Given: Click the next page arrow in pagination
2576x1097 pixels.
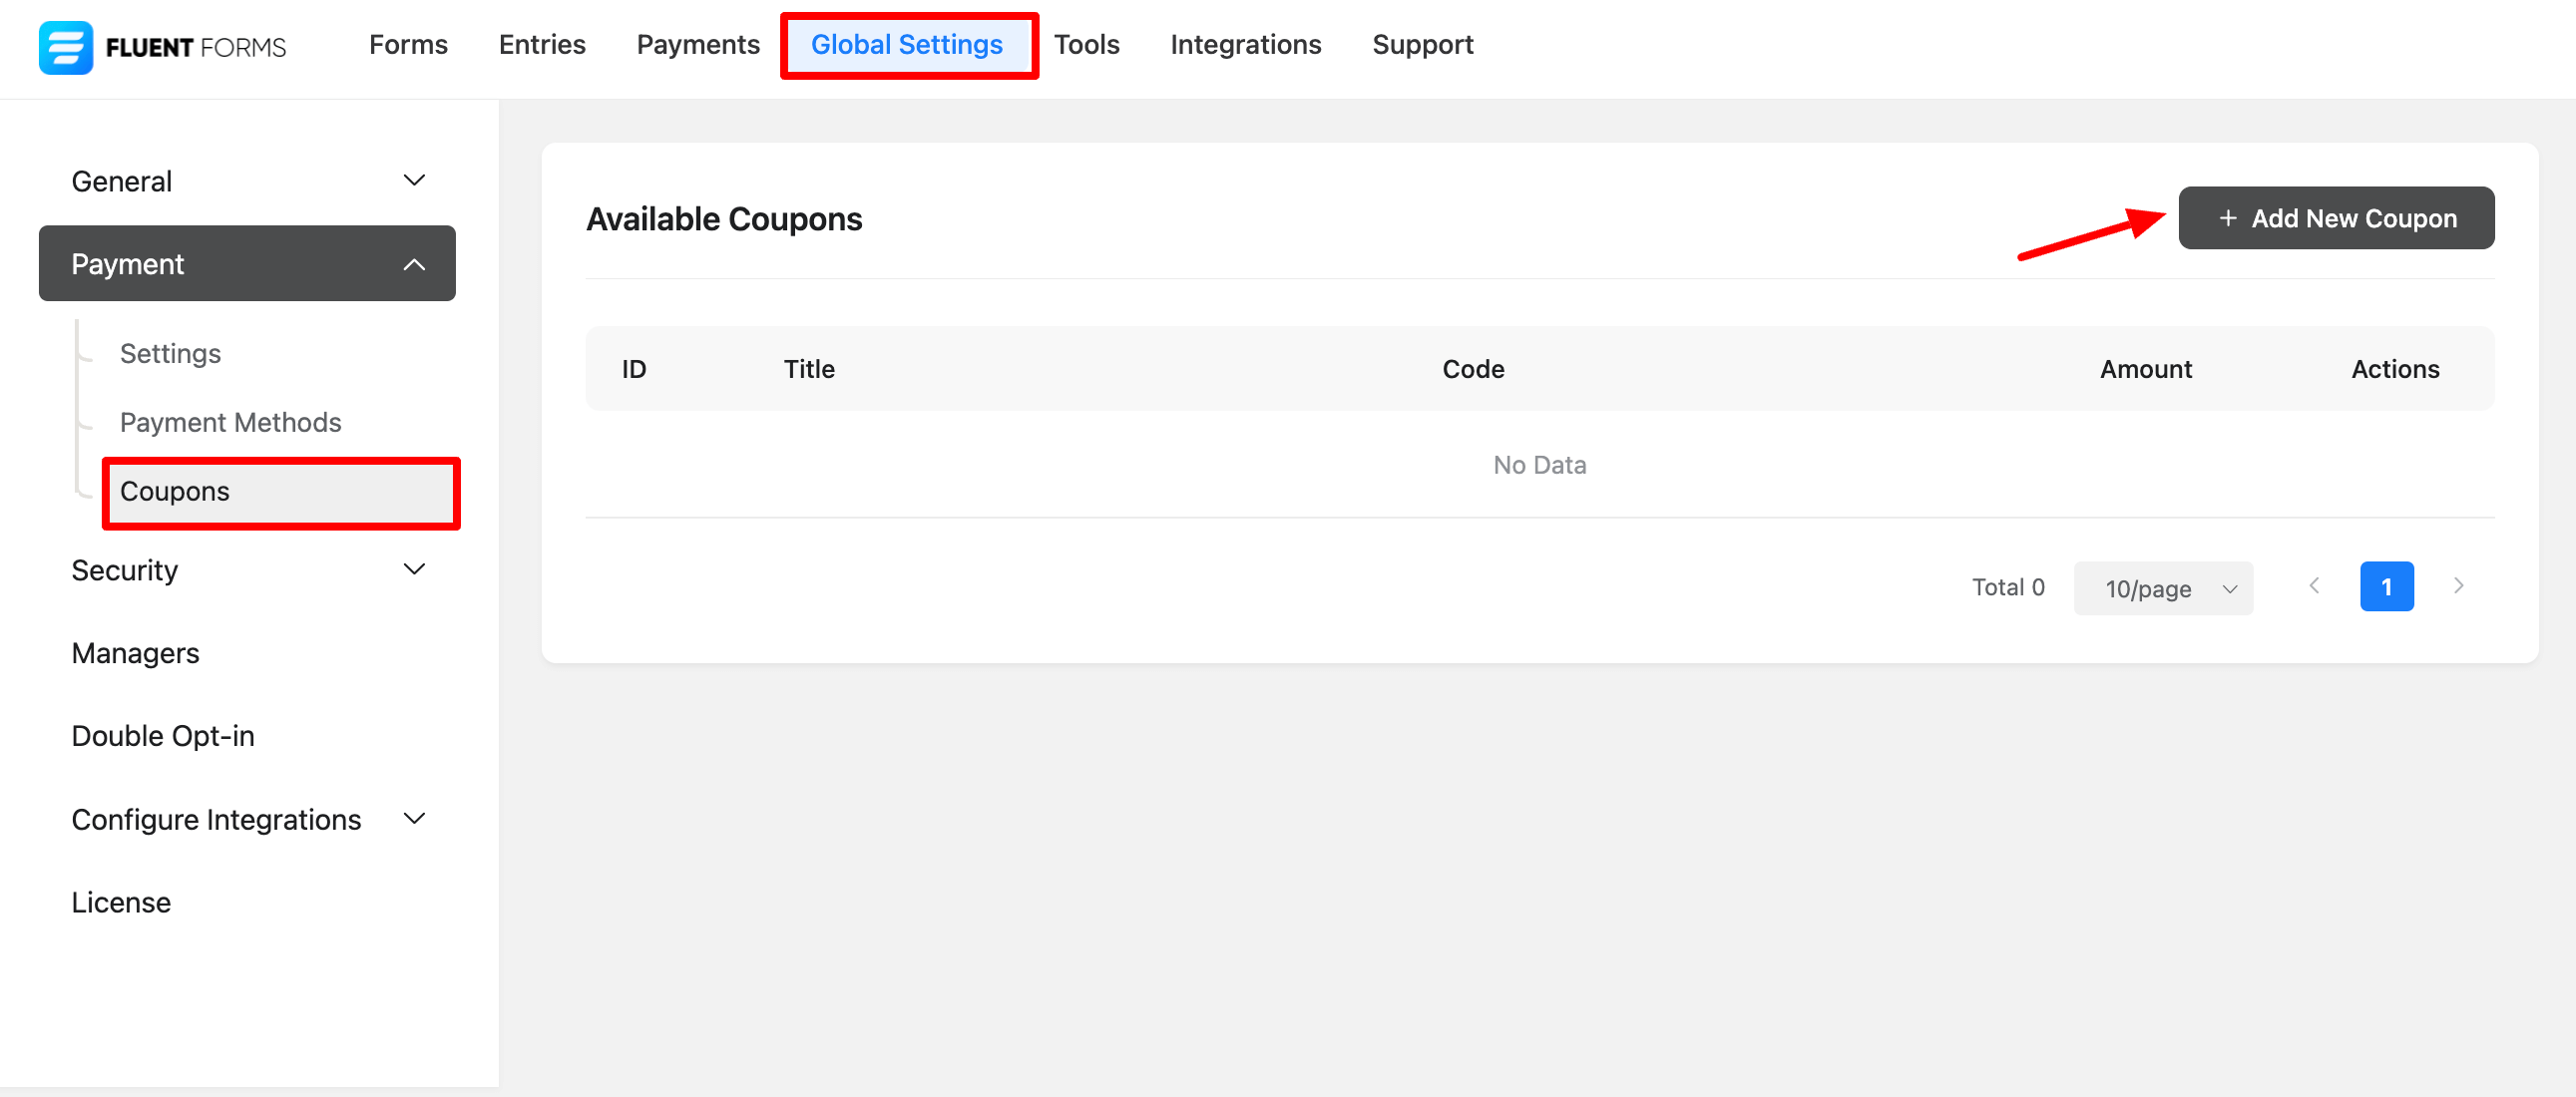Looking at the screenshot, I should (x=2458, y=586).
